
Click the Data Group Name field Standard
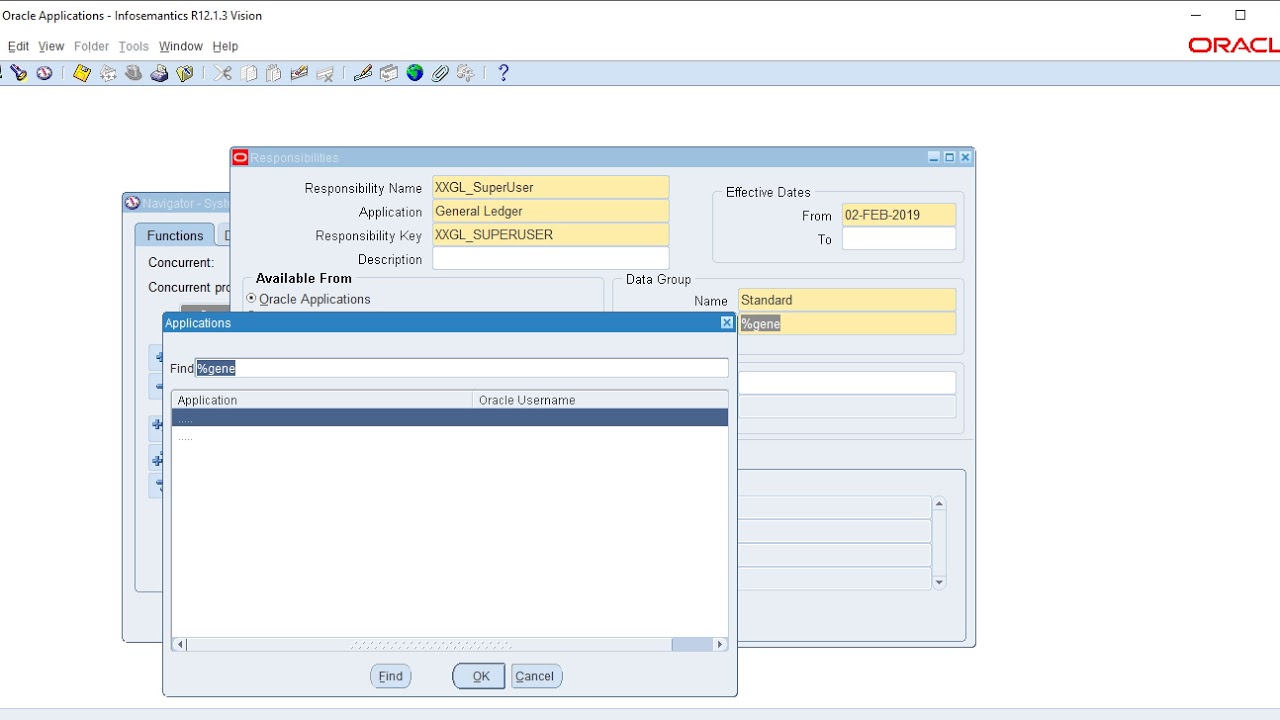pyautogui.click(x=847, y=300)
